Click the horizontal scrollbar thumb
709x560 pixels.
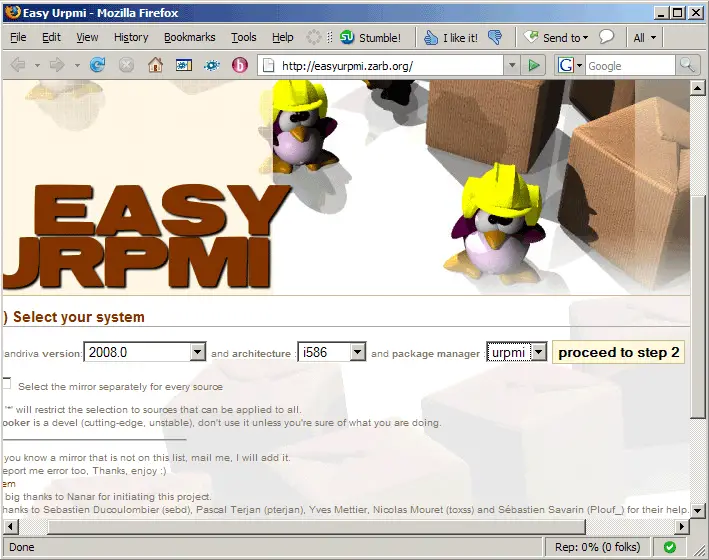click(316, 527)
